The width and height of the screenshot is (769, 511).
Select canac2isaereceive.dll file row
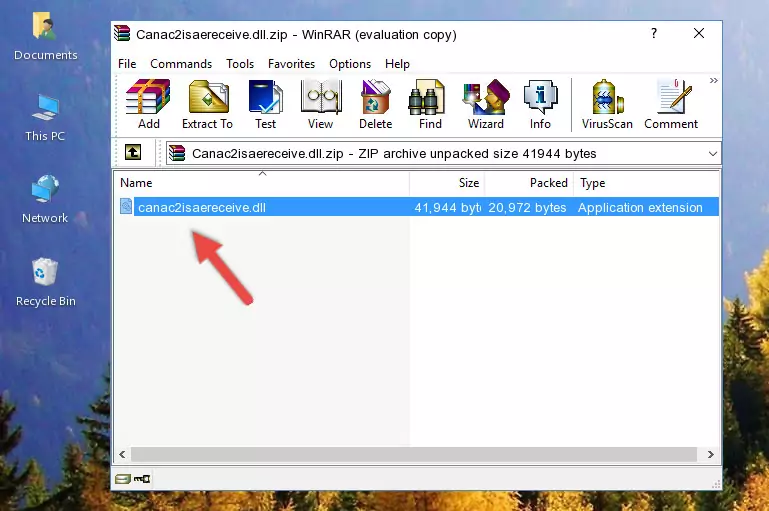point(417,207)
